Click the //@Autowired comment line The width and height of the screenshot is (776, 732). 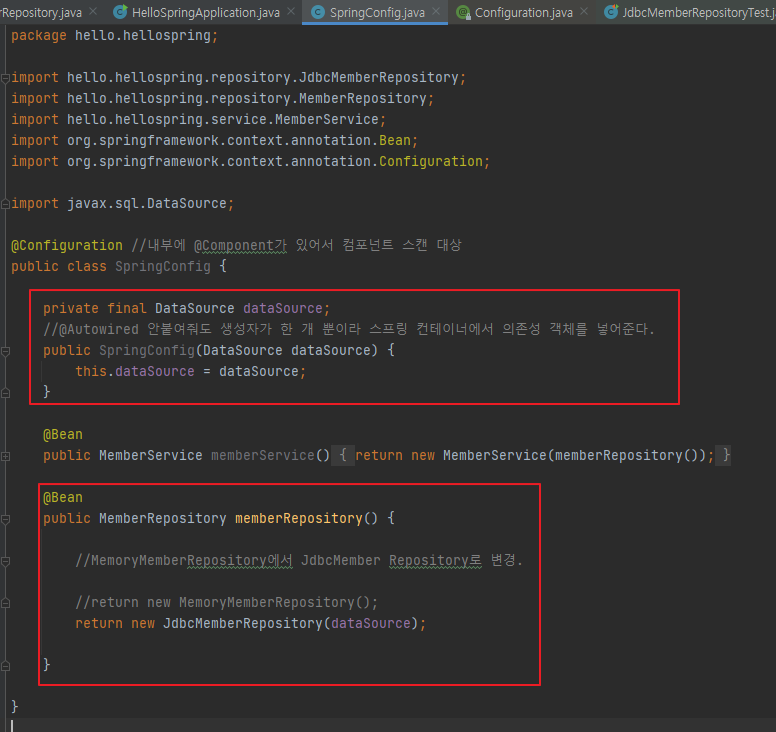pos(349,329)
